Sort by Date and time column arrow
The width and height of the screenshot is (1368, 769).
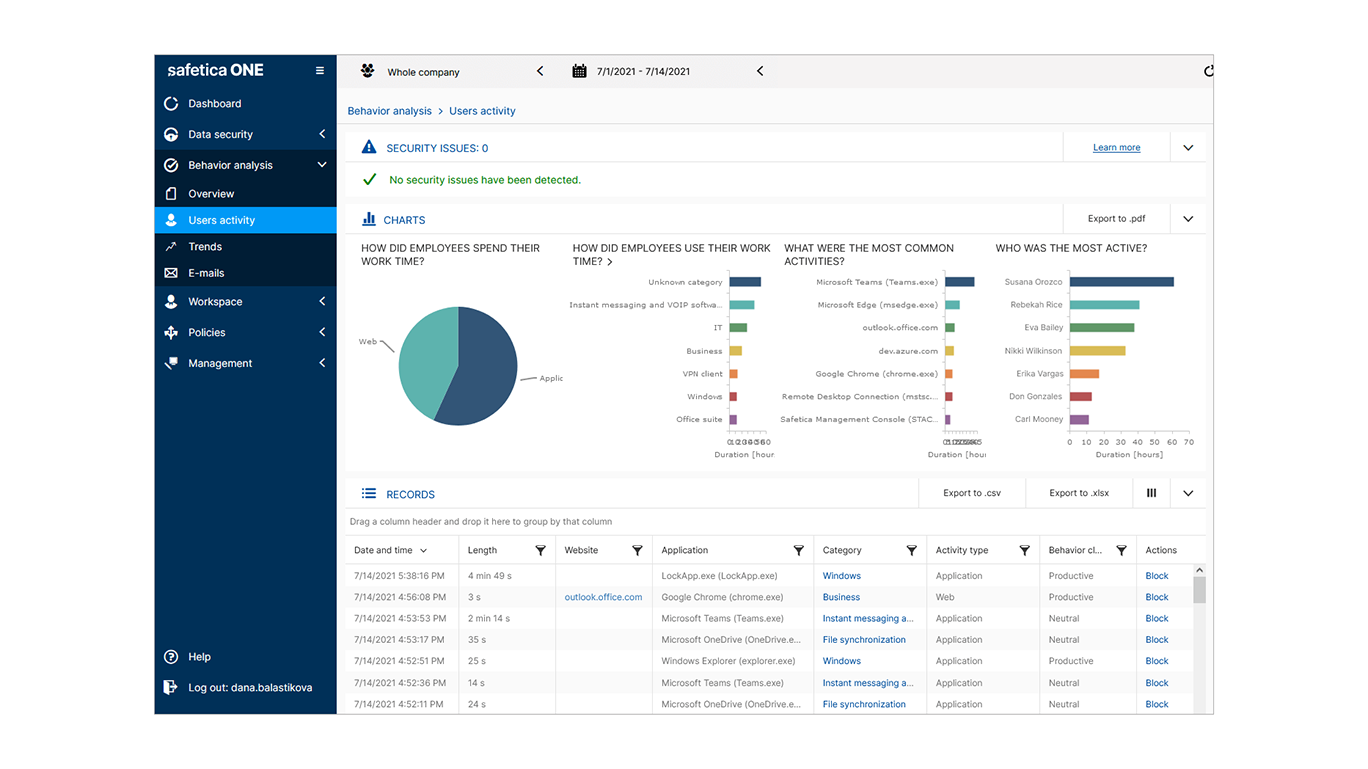click(423, 551)
